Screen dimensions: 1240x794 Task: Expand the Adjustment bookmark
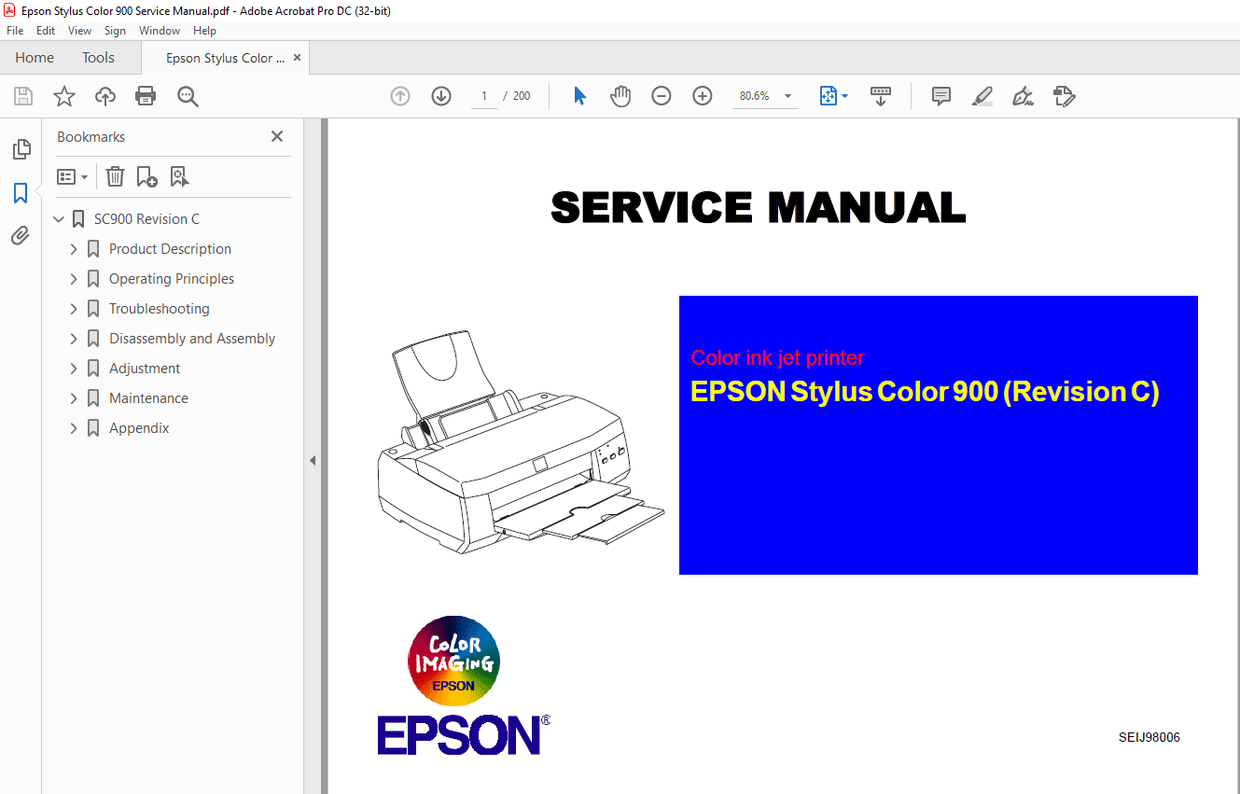pos(73,368)
